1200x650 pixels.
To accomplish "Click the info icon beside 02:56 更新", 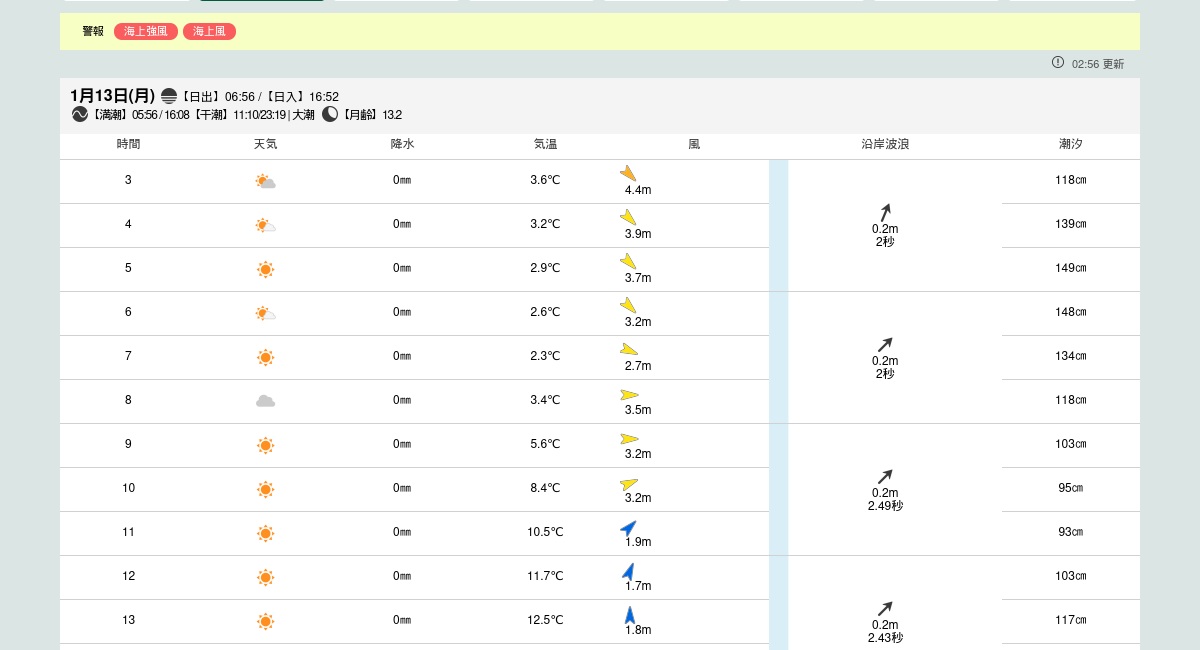I will (x=1058, y=62).
